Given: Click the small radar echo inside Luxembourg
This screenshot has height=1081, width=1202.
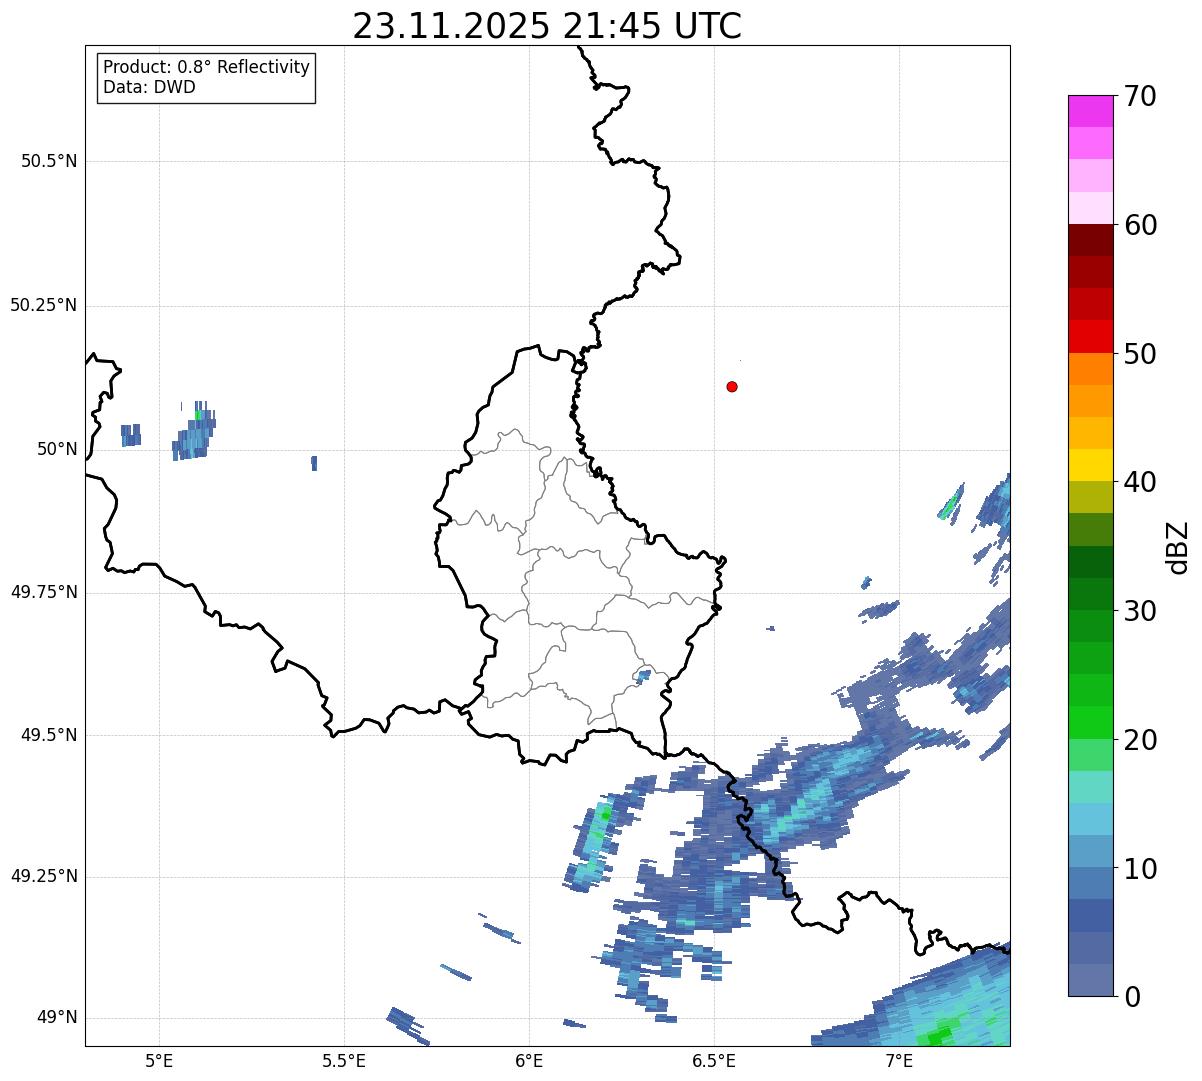Looking at the screenshot, I should pyautogui.click(x=643, y=677).
